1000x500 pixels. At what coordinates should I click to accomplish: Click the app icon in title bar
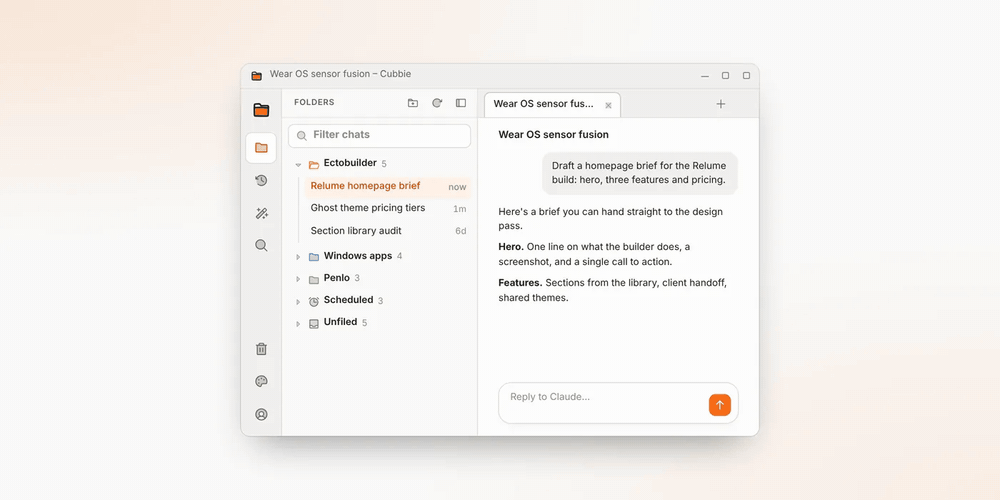click(256, 75)
